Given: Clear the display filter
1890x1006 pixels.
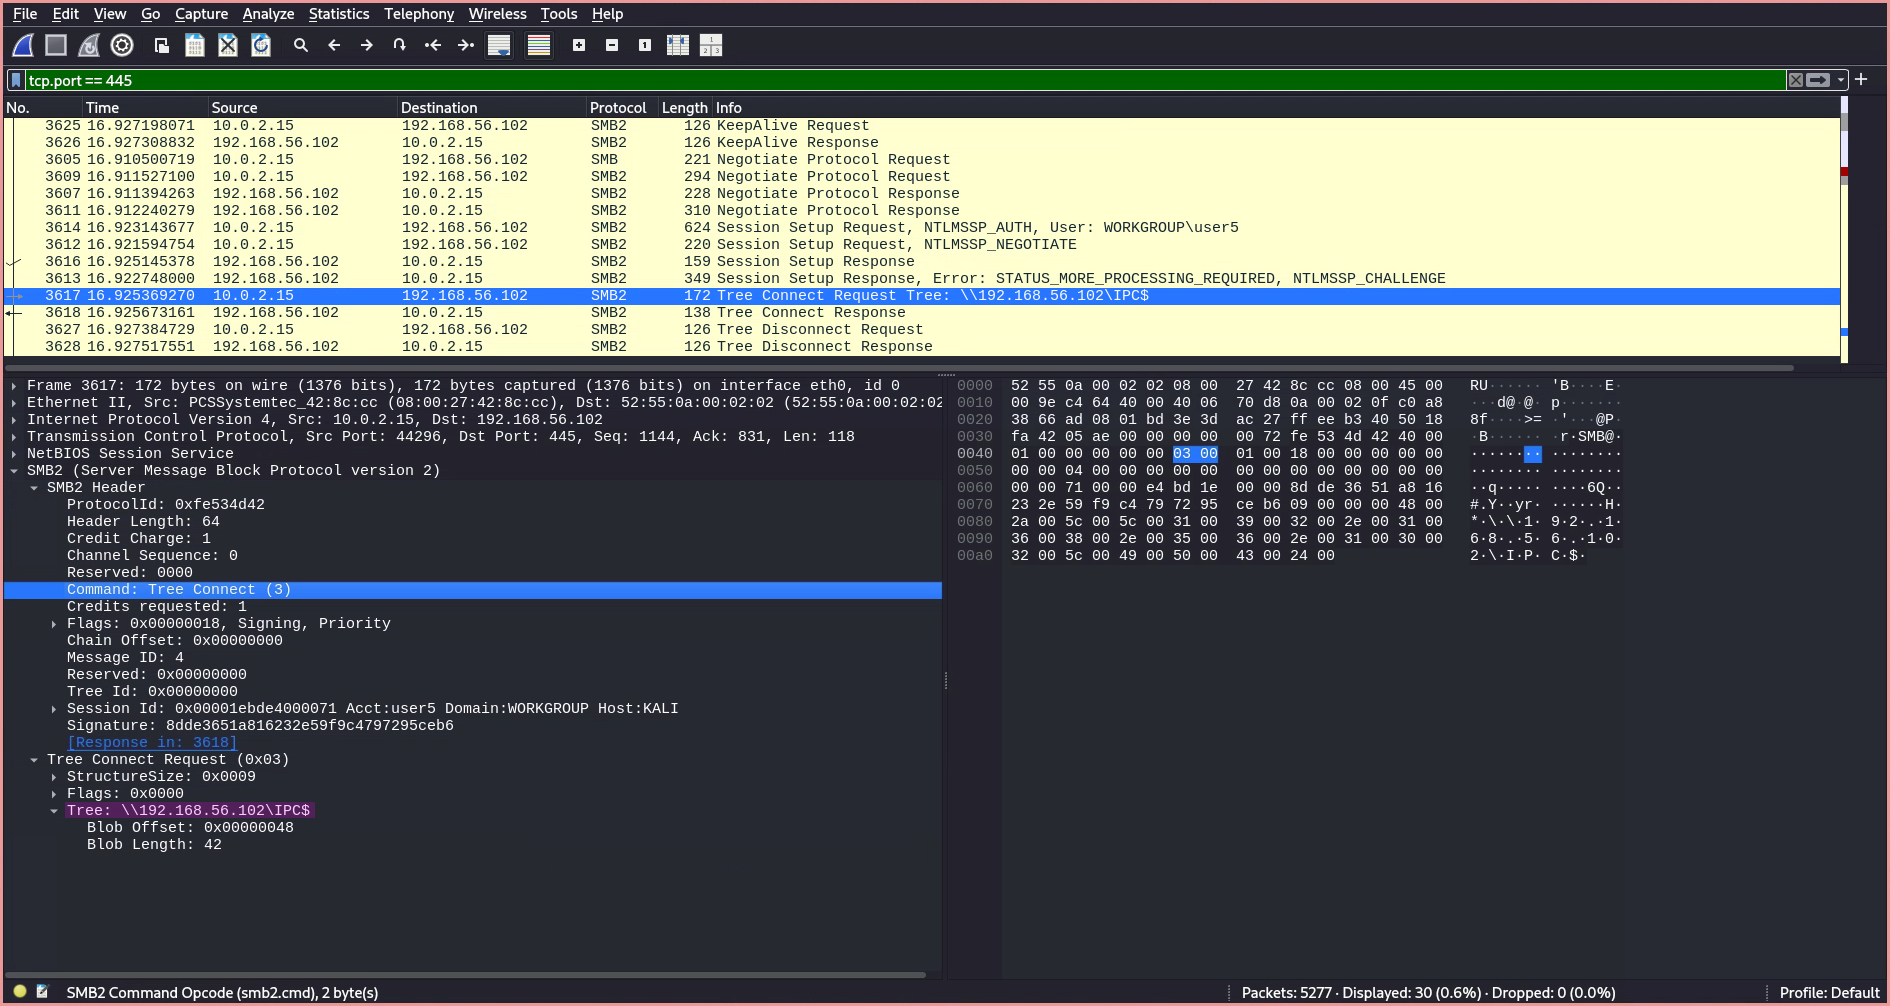Looking at the screenshot, I should (1796, 80).
